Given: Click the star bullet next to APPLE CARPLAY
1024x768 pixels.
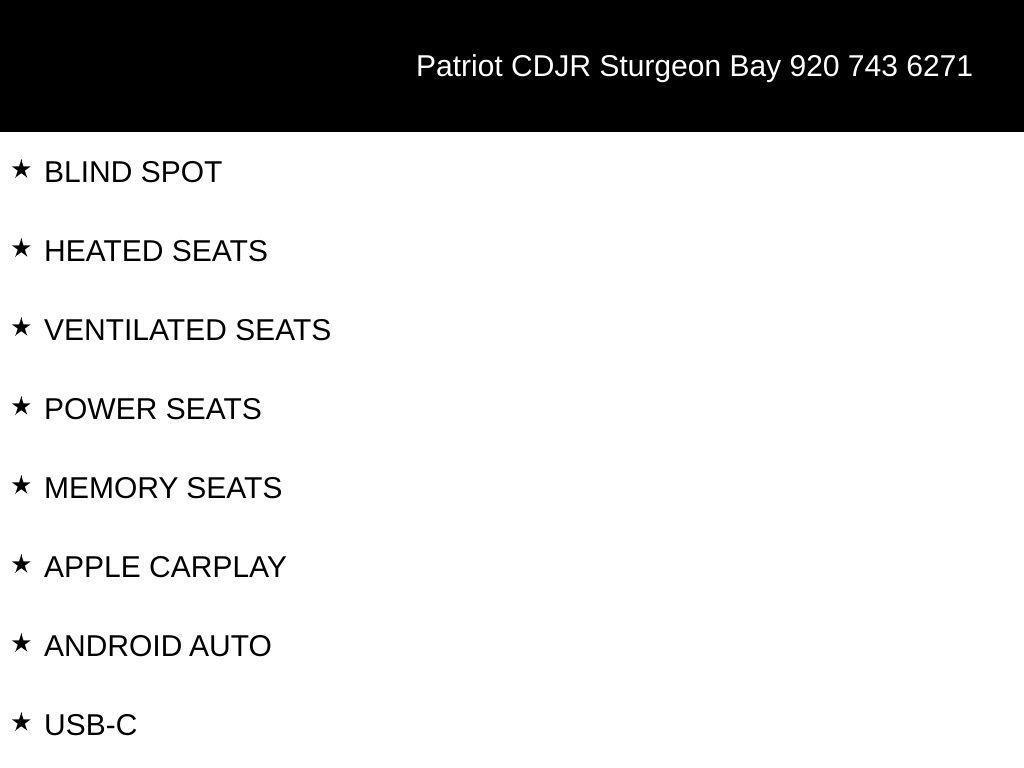Looking at the screenshot, I should pos(21,564).
